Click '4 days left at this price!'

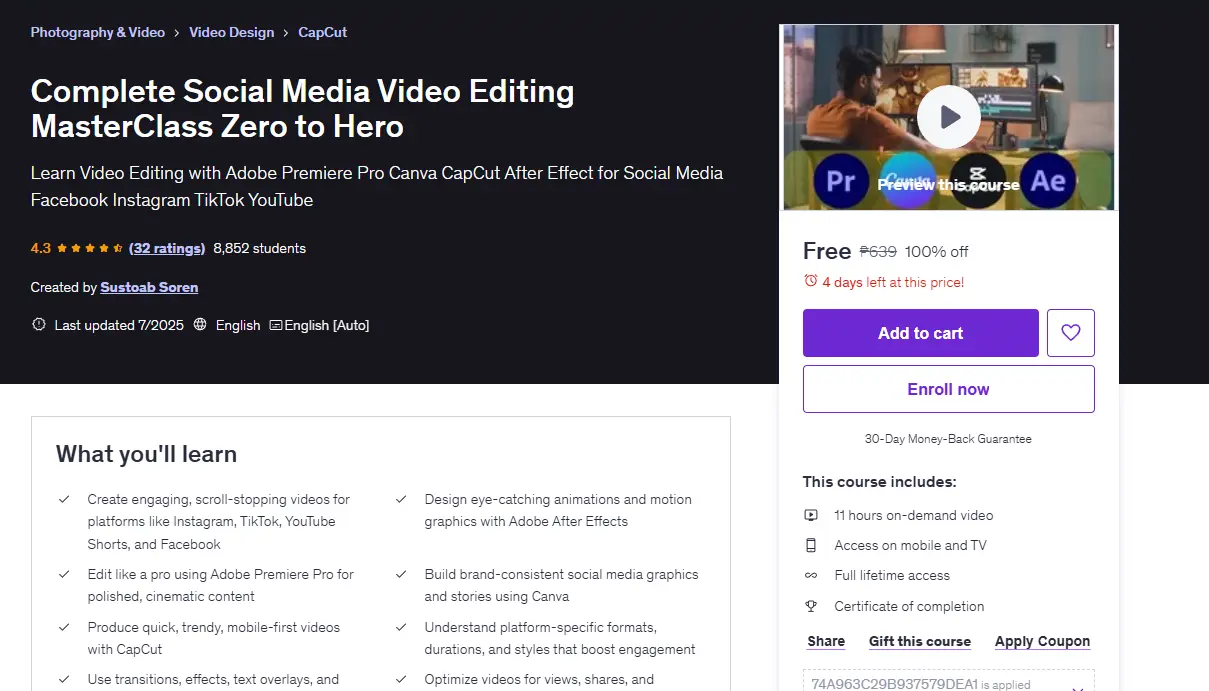pos(893,282)
